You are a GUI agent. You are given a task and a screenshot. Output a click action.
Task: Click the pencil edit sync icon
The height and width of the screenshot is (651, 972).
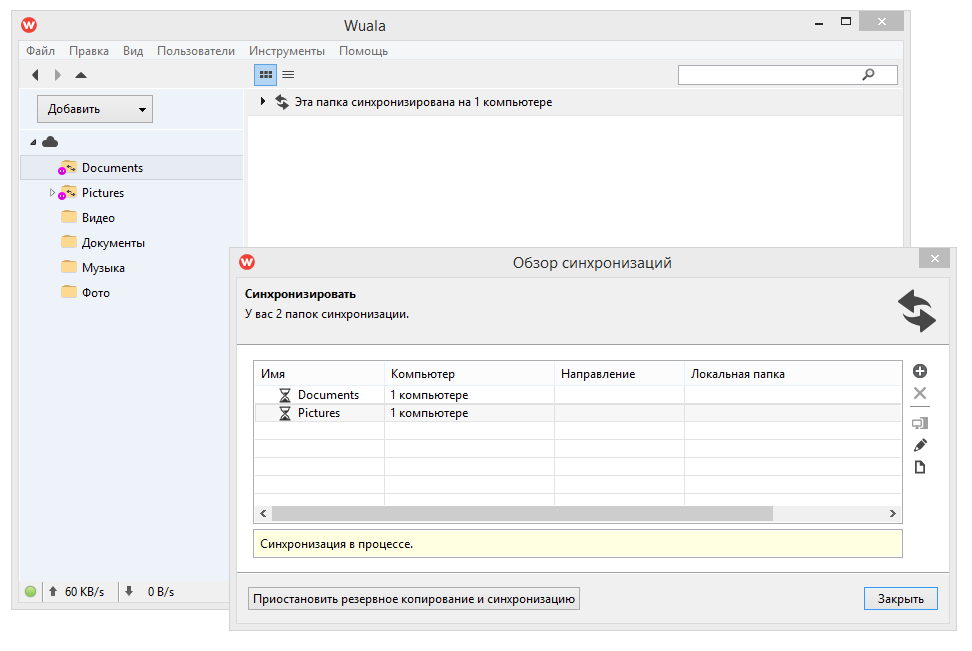[x=920, y=445]
